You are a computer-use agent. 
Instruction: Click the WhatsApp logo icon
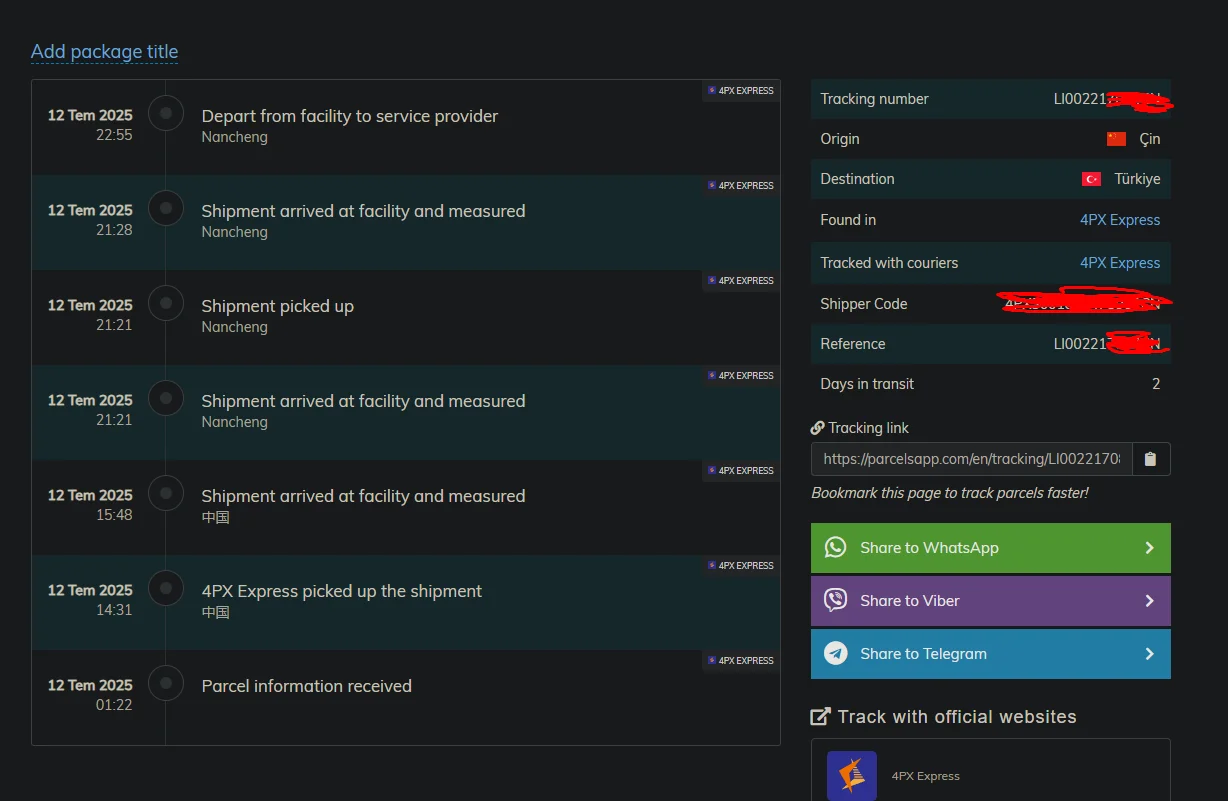click(835, 547)
